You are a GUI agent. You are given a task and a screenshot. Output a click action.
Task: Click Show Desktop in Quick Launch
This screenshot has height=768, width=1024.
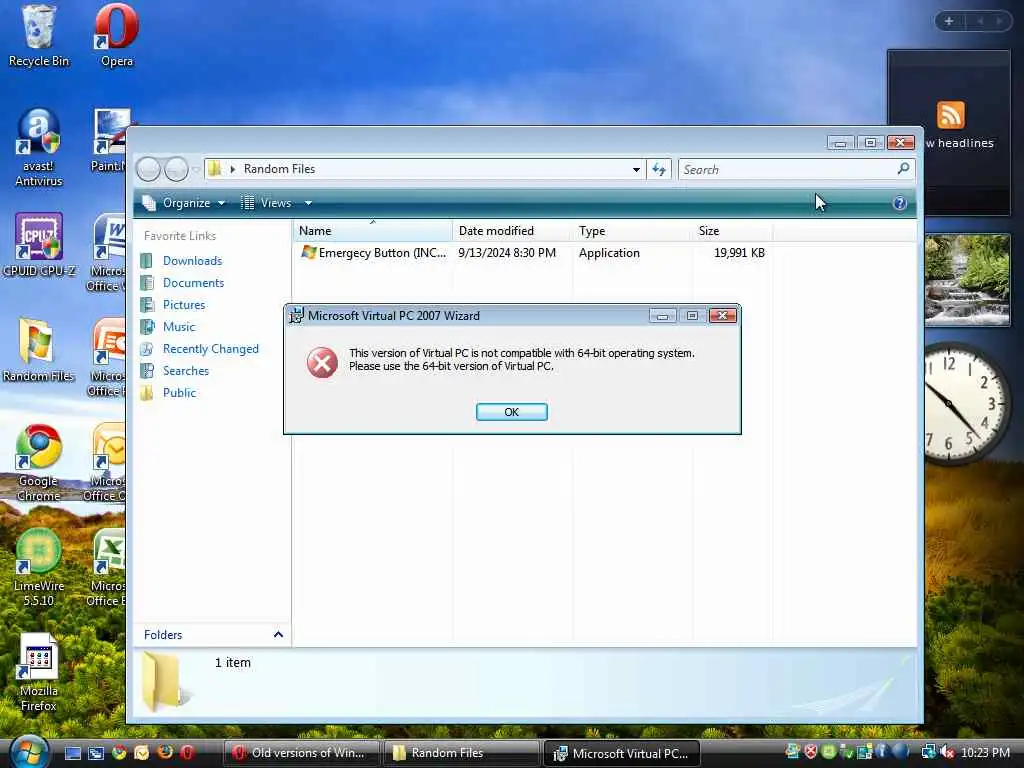[73, 753]
